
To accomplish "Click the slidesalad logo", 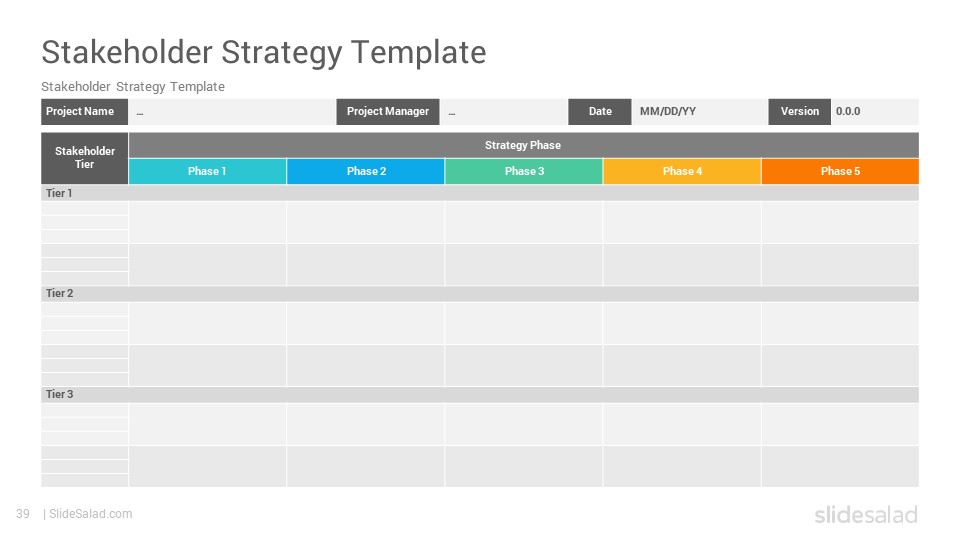I will pyautogui.click(x=866, y=514).
